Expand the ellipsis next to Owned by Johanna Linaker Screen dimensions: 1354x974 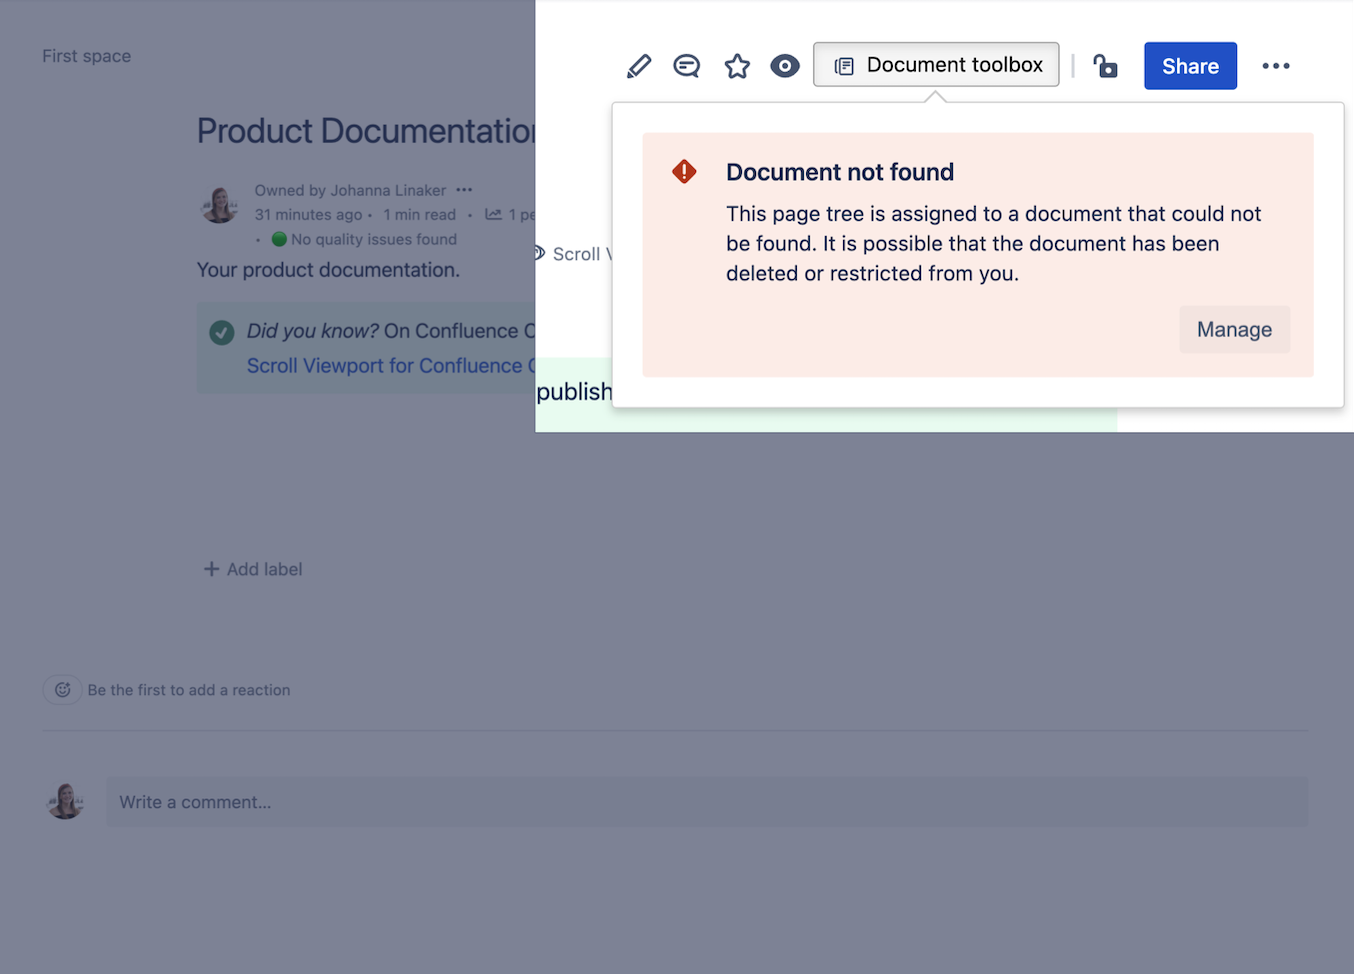tap(463, 189)
